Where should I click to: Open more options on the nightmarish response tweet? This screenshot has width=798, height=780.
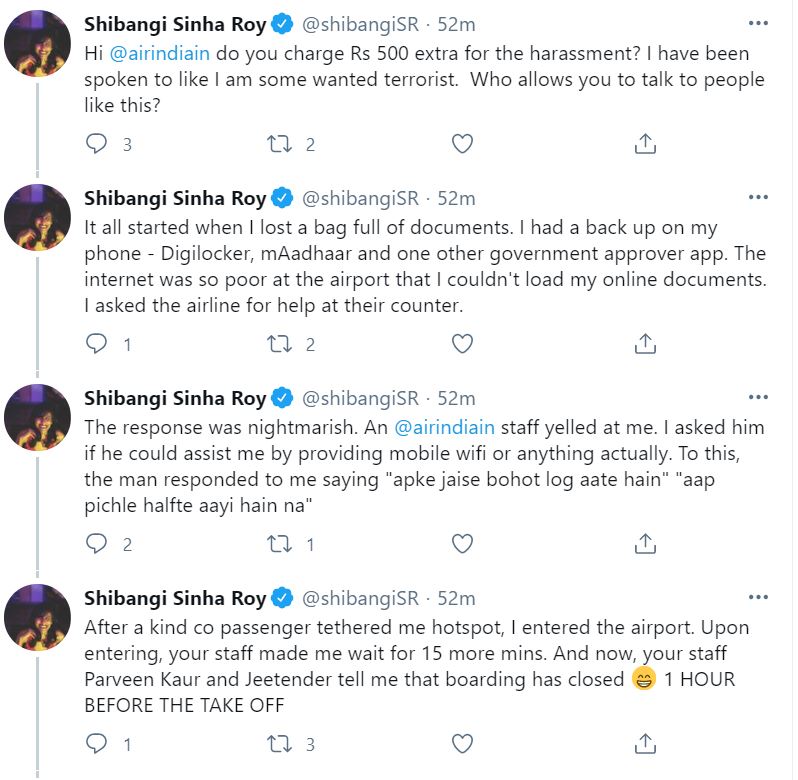[x=760, y=398]
